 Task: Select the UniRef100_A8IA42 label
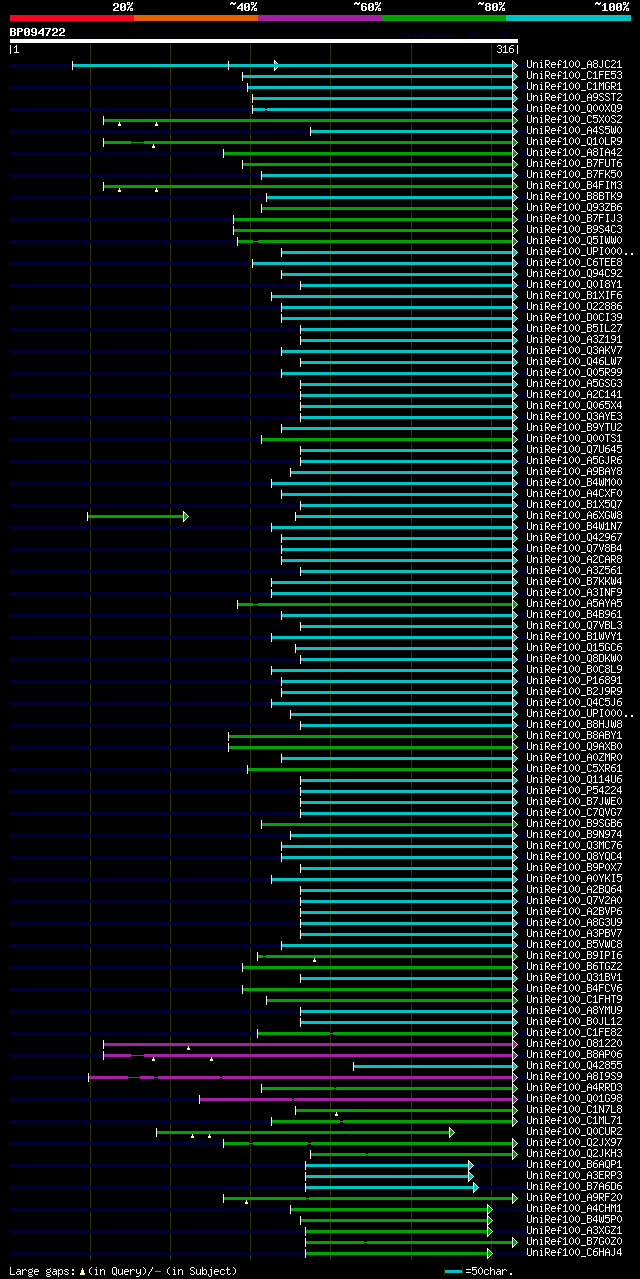(574, 153)
